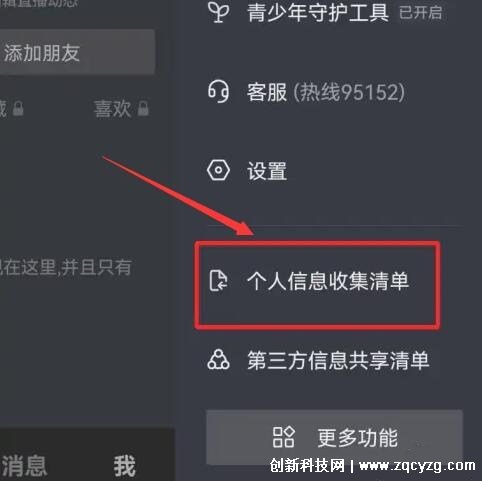
Task: Tap the document icon beside 个人信息收集清单
Action: [218, 281]
